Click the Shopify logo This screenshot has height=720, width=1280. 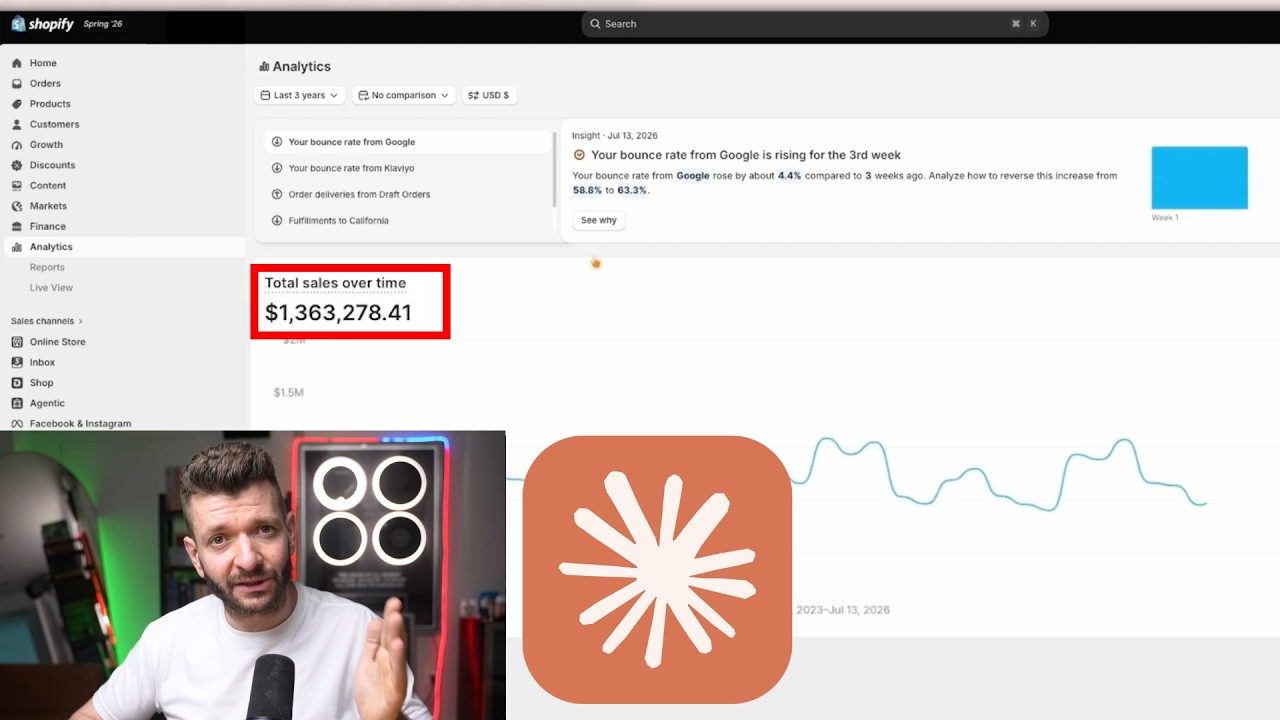pyautogui.click(x=42, y=23)
